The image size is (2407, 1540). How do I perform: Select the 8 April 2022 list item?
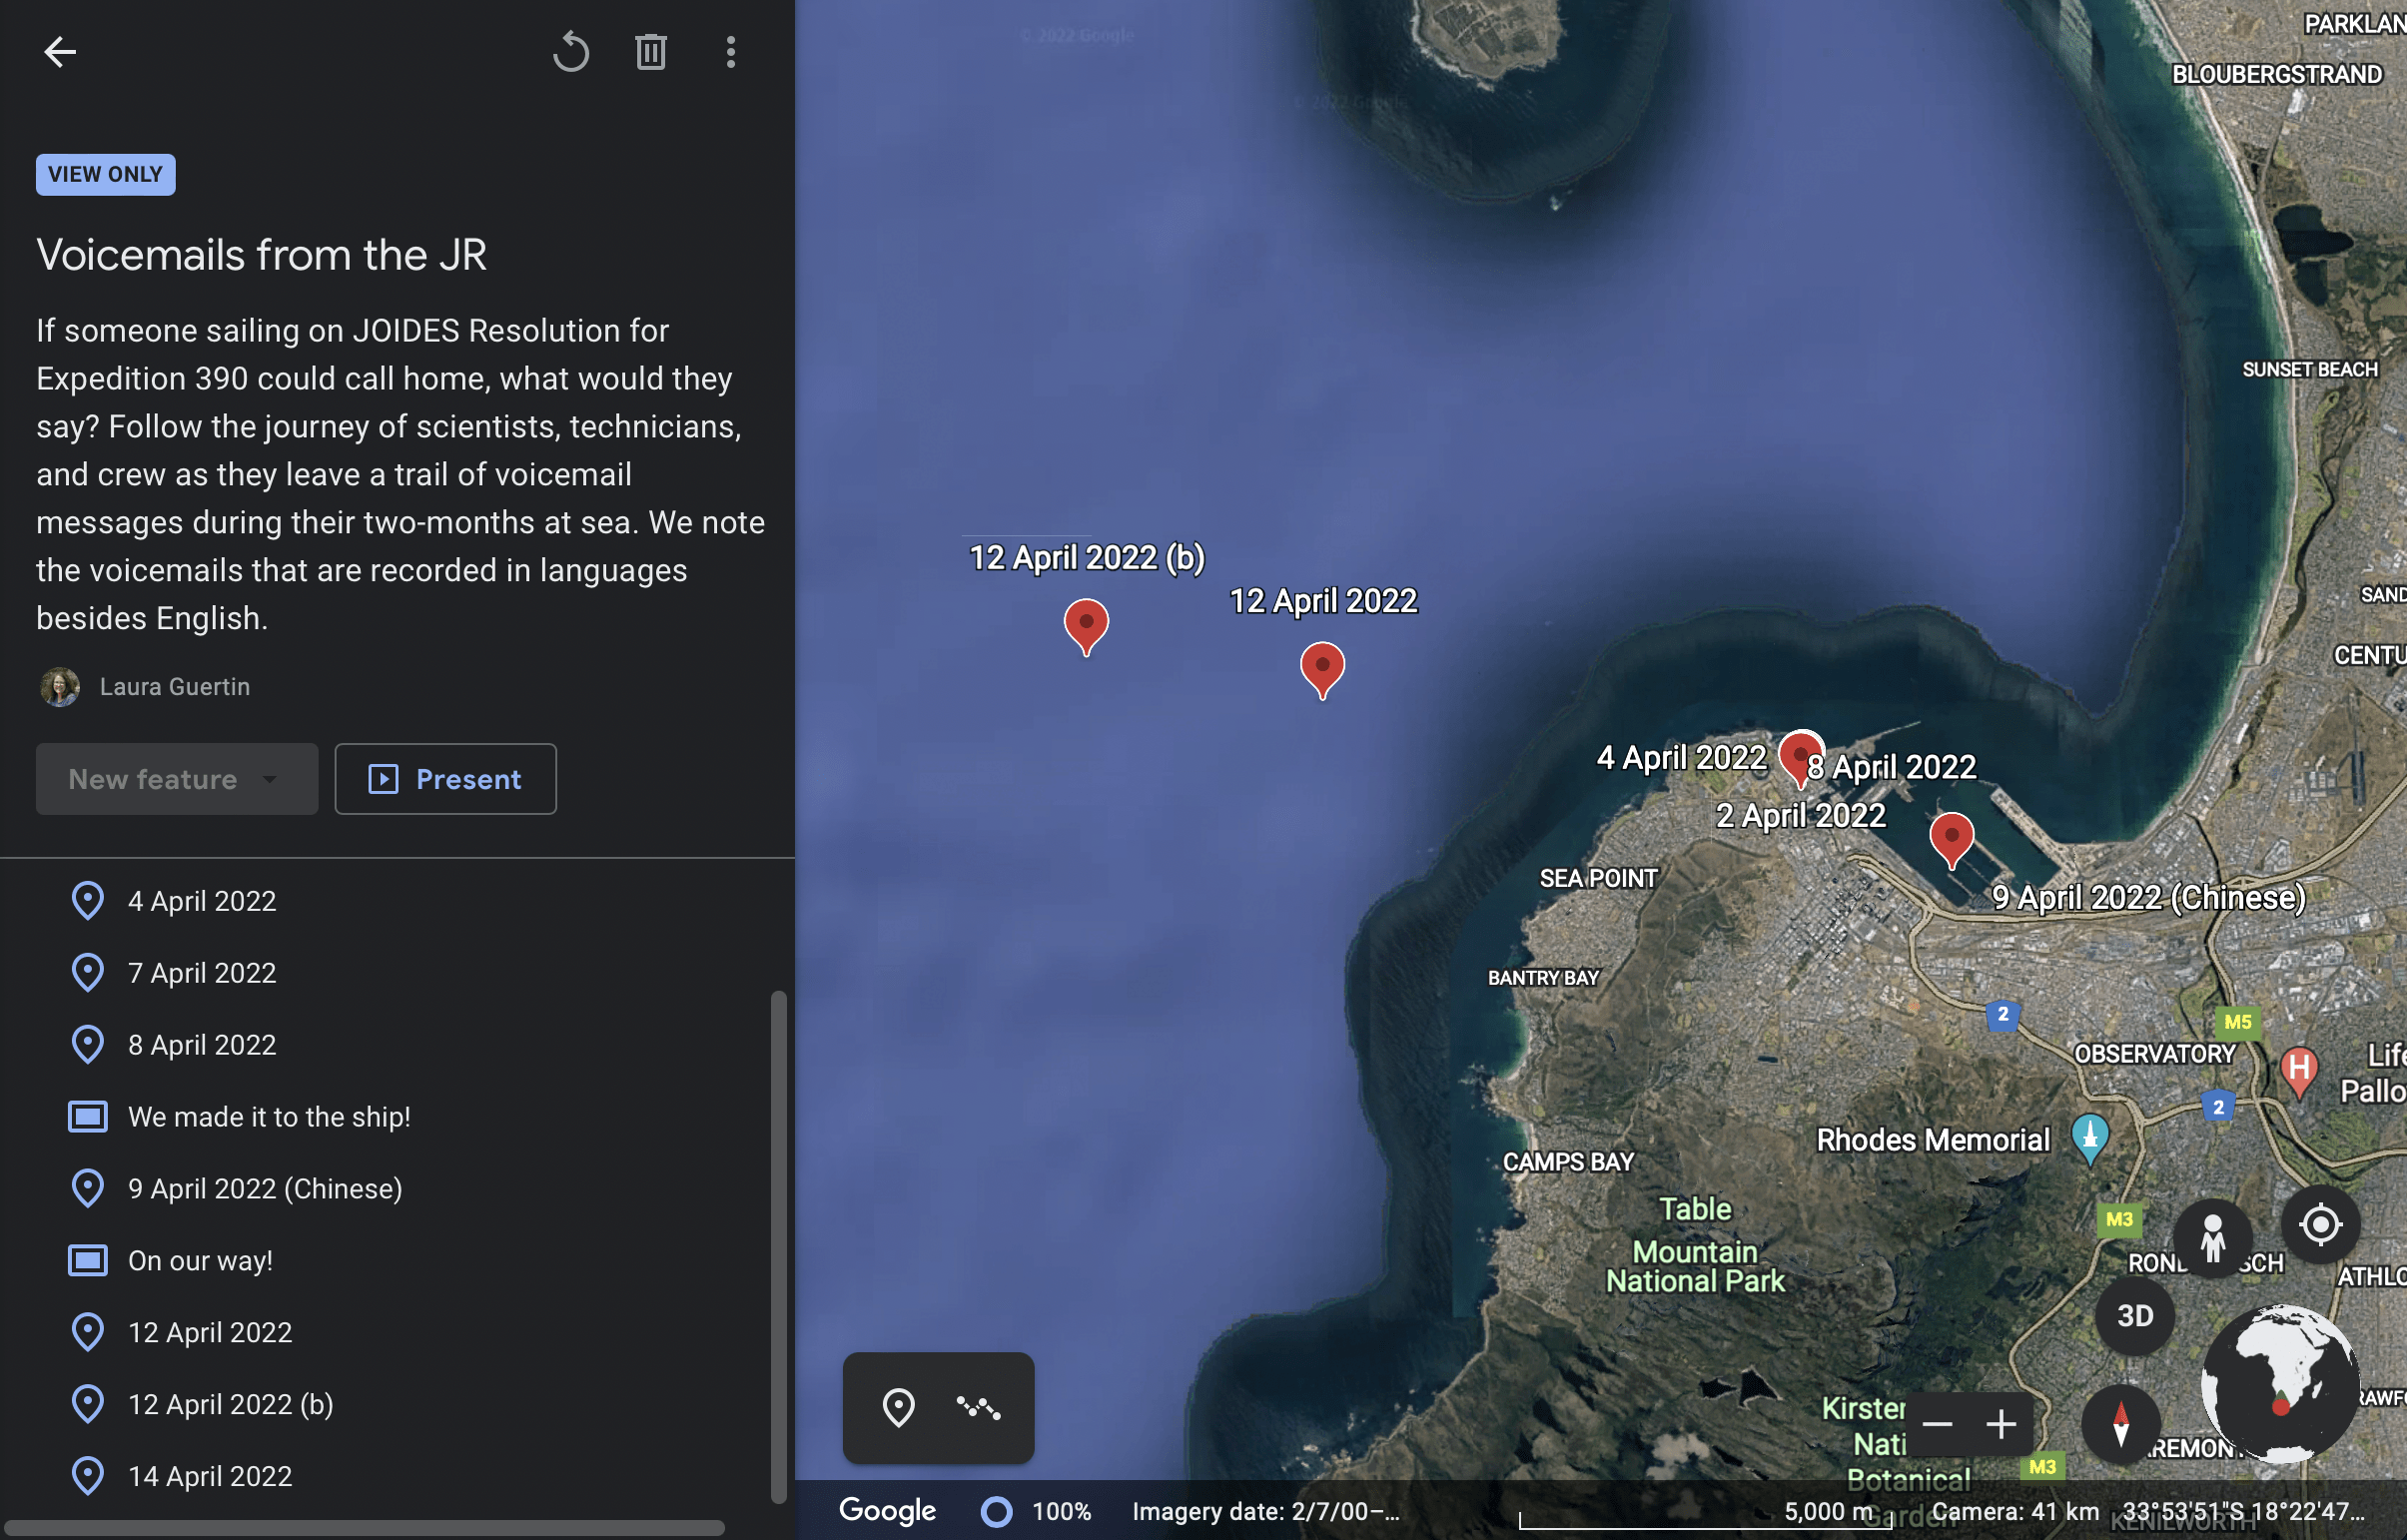(x=400, y=1045)
